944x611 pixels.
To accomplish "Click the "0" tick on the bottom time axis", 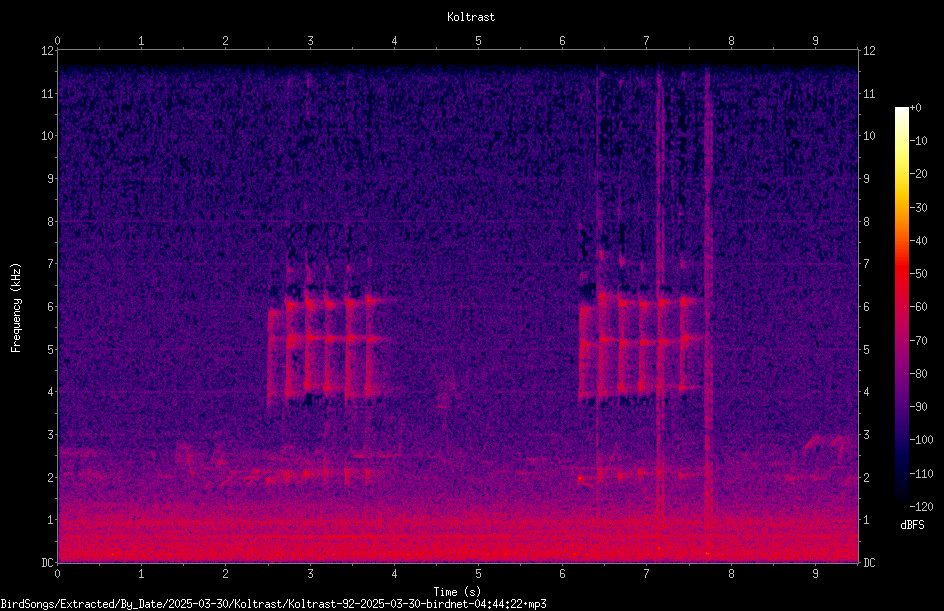I will click(x=57, y=574).
